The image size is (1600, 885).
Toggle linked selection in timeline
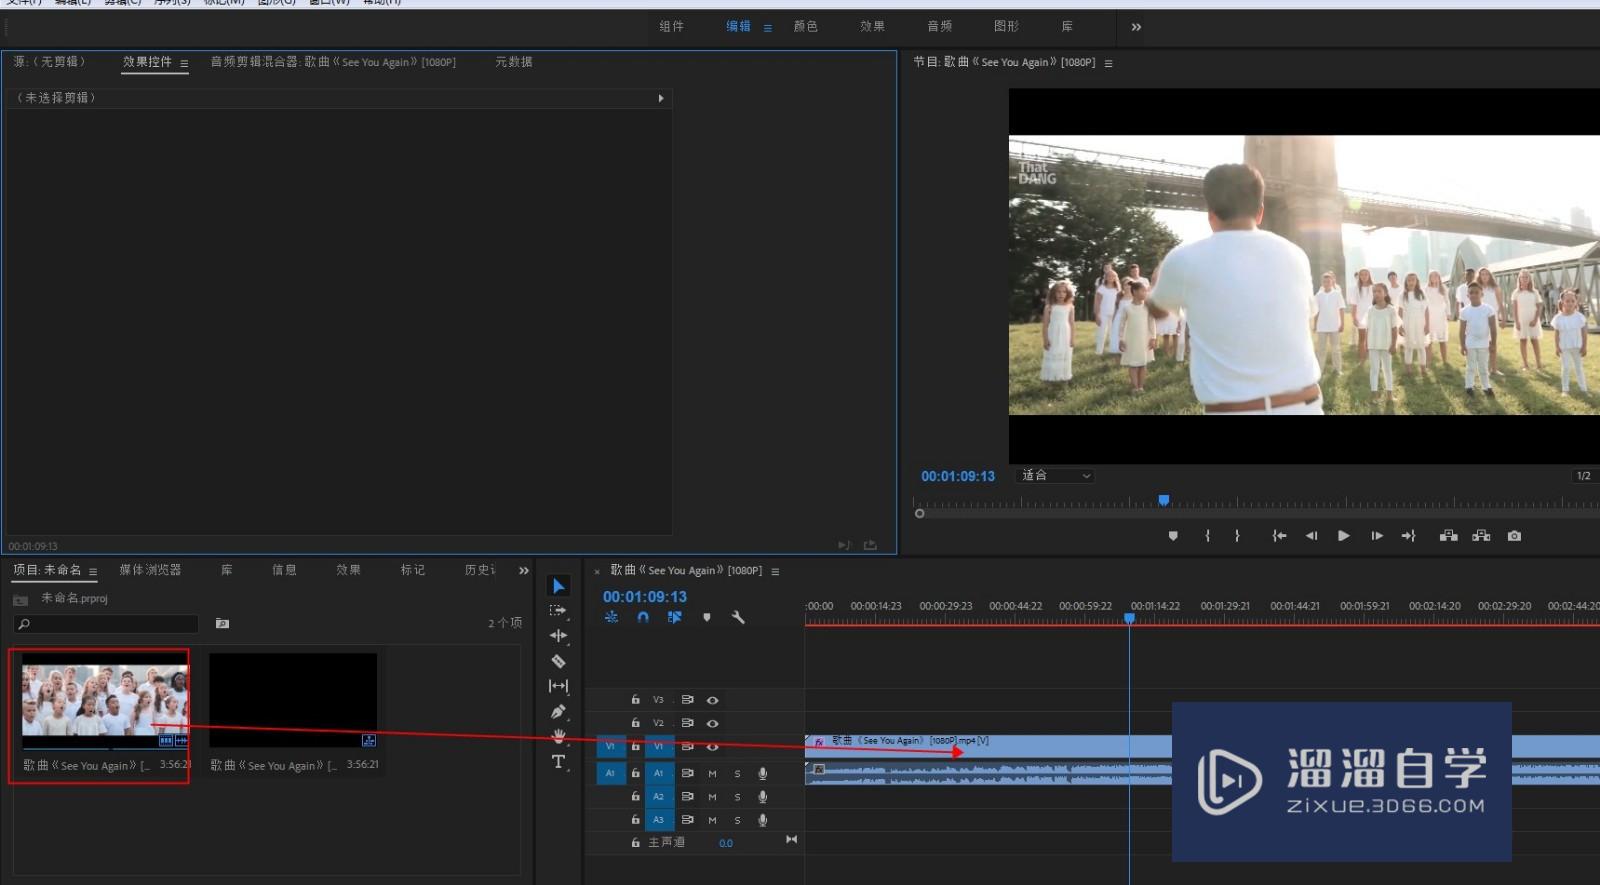675,617
